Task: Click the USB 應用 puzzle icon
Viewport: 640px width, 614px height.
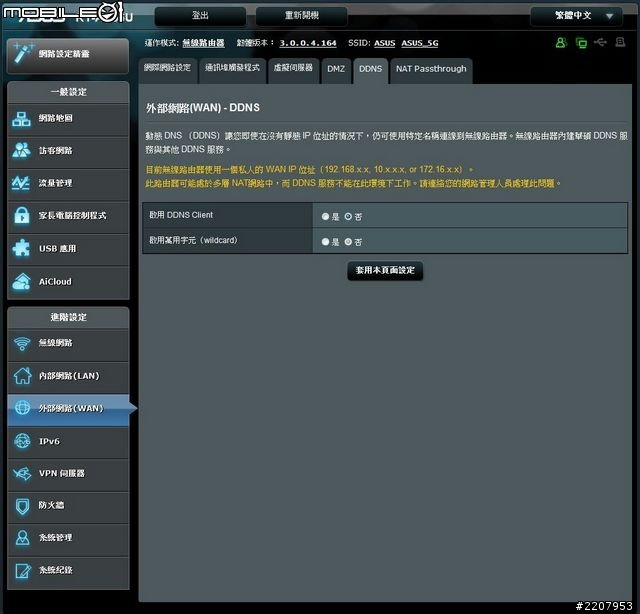Action: click(22, 249)
